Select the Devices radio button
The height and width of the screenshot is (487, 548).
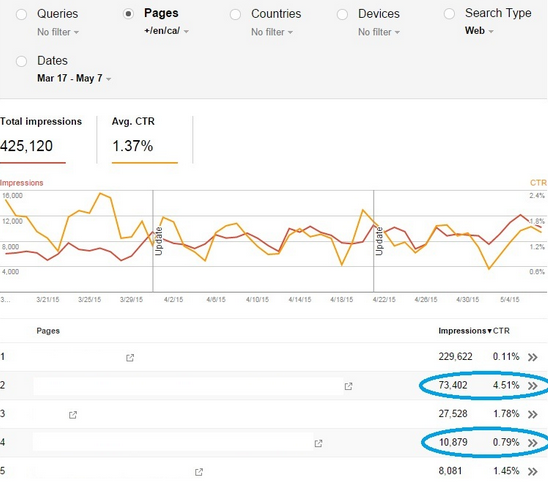[342, 15]
